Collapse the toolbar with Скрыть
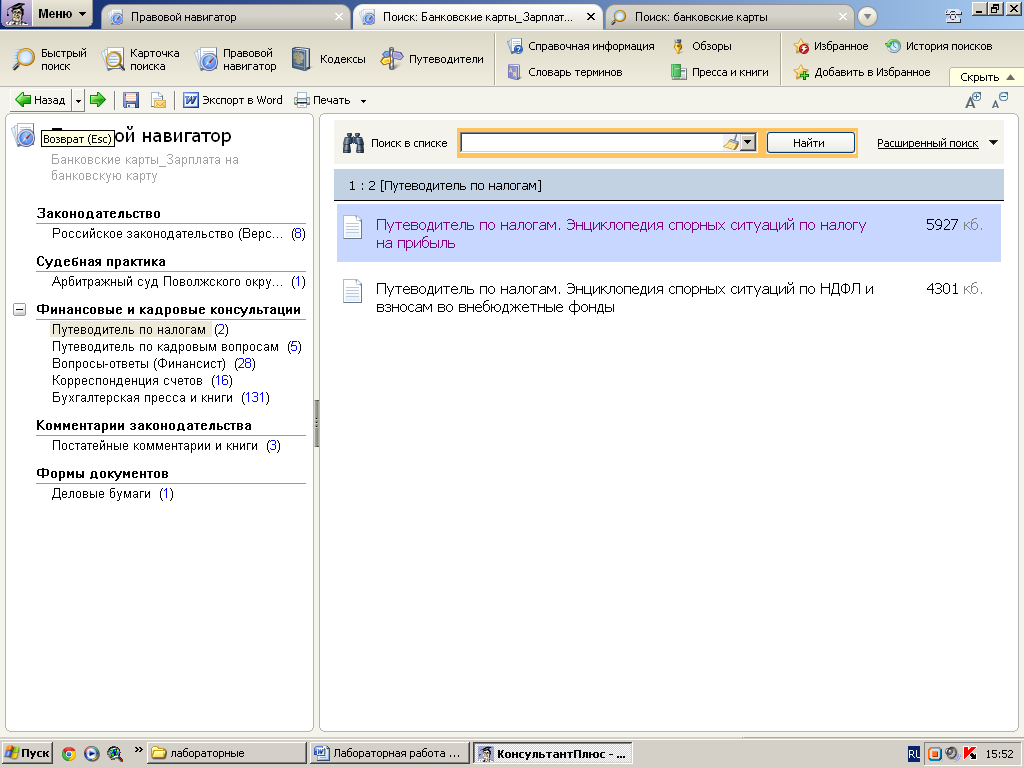The height and width of the screenshot is (768, 1024). pos(987,77)
